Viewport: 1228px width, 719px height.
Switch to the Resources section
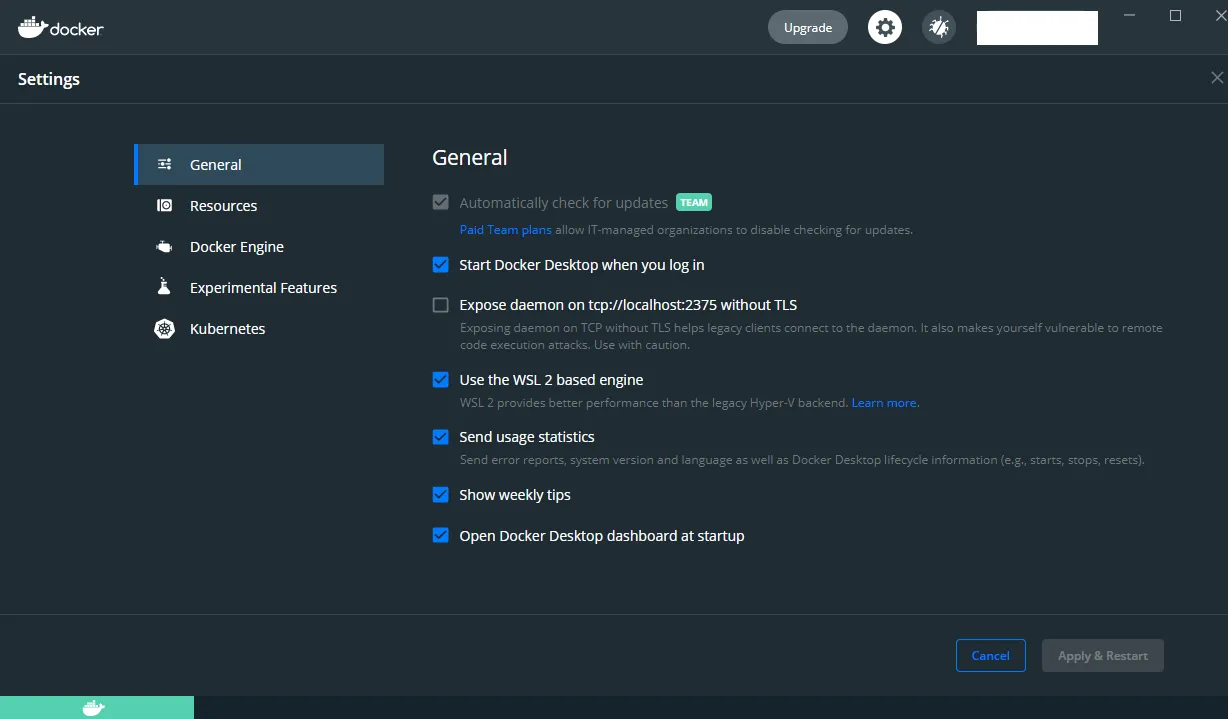[259, 206]
